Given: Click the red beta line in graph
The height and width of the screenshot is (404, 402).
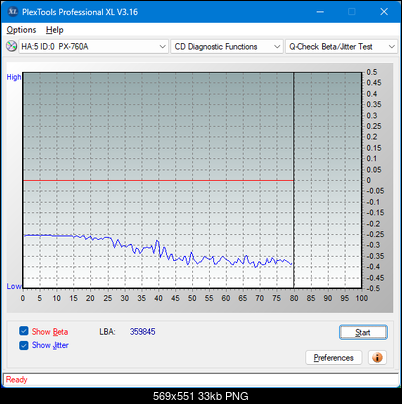Looking at the screenshot, I should (158, 180).
